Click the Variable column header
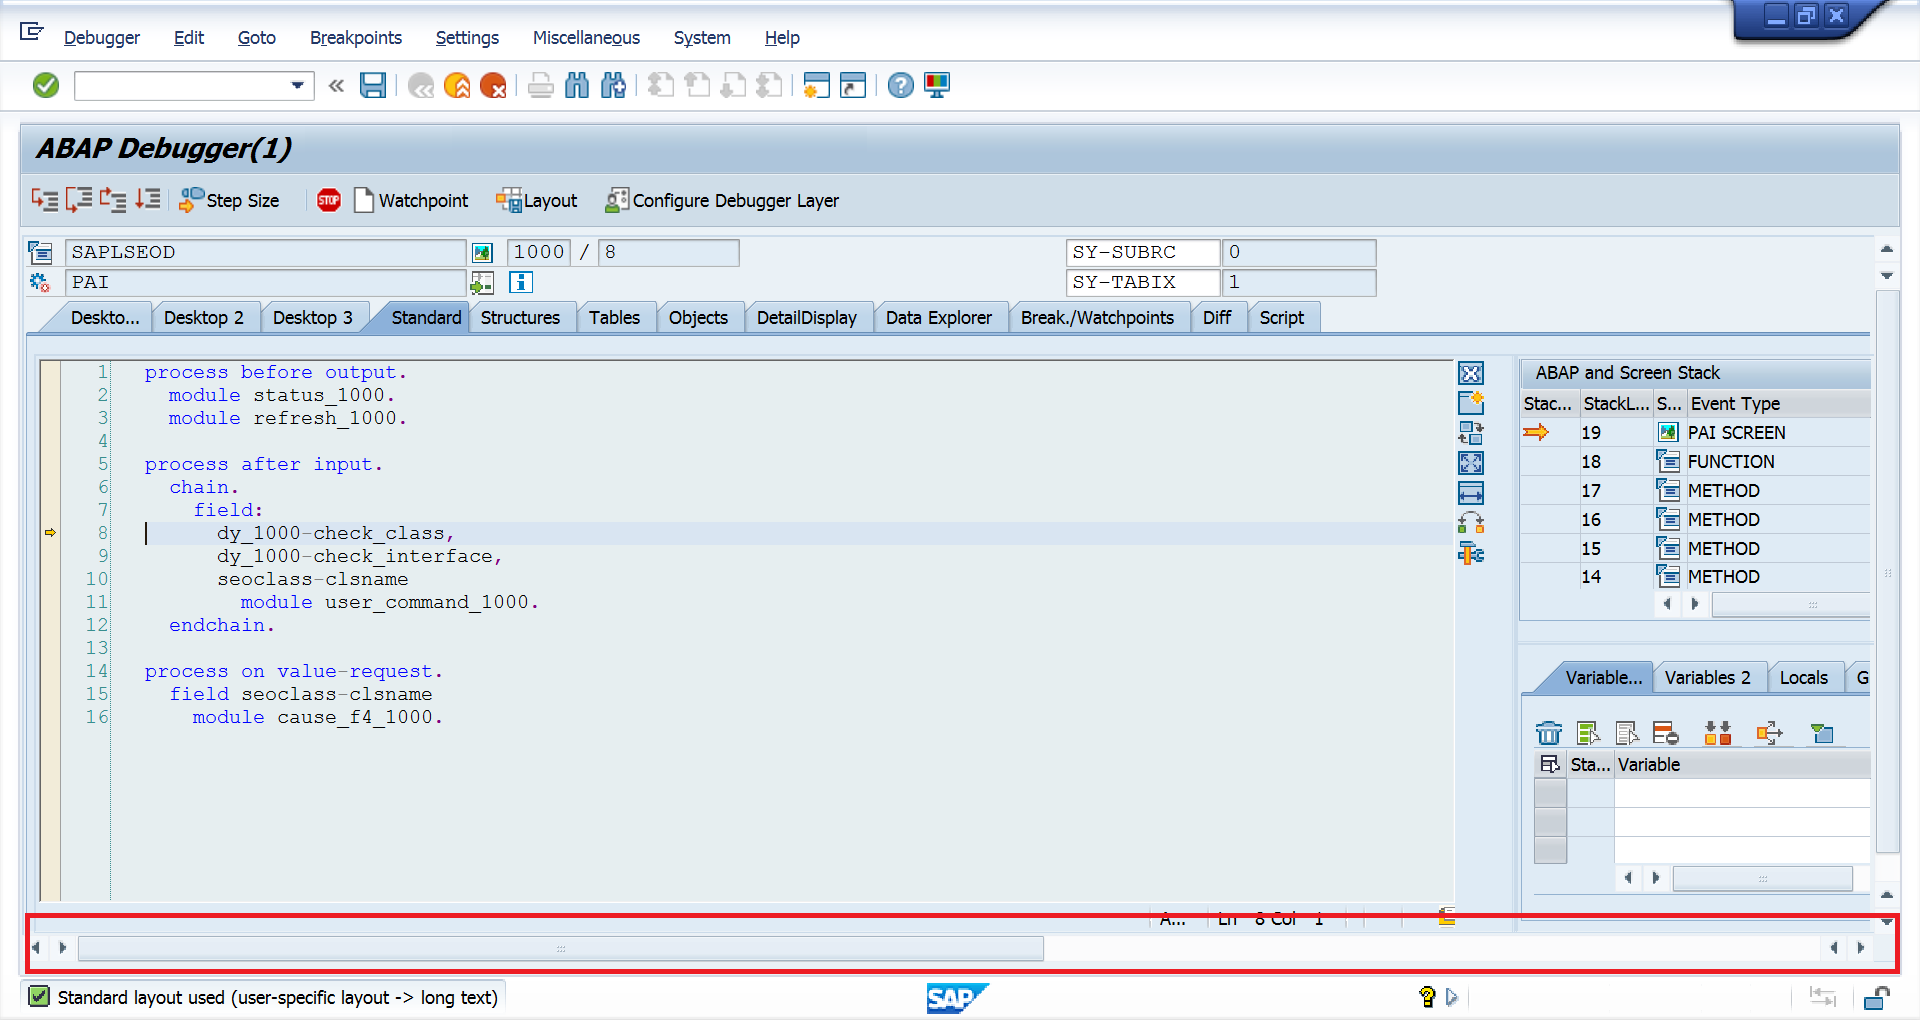This screenshot has height=1020, width=1920. tap(1742, 764)
